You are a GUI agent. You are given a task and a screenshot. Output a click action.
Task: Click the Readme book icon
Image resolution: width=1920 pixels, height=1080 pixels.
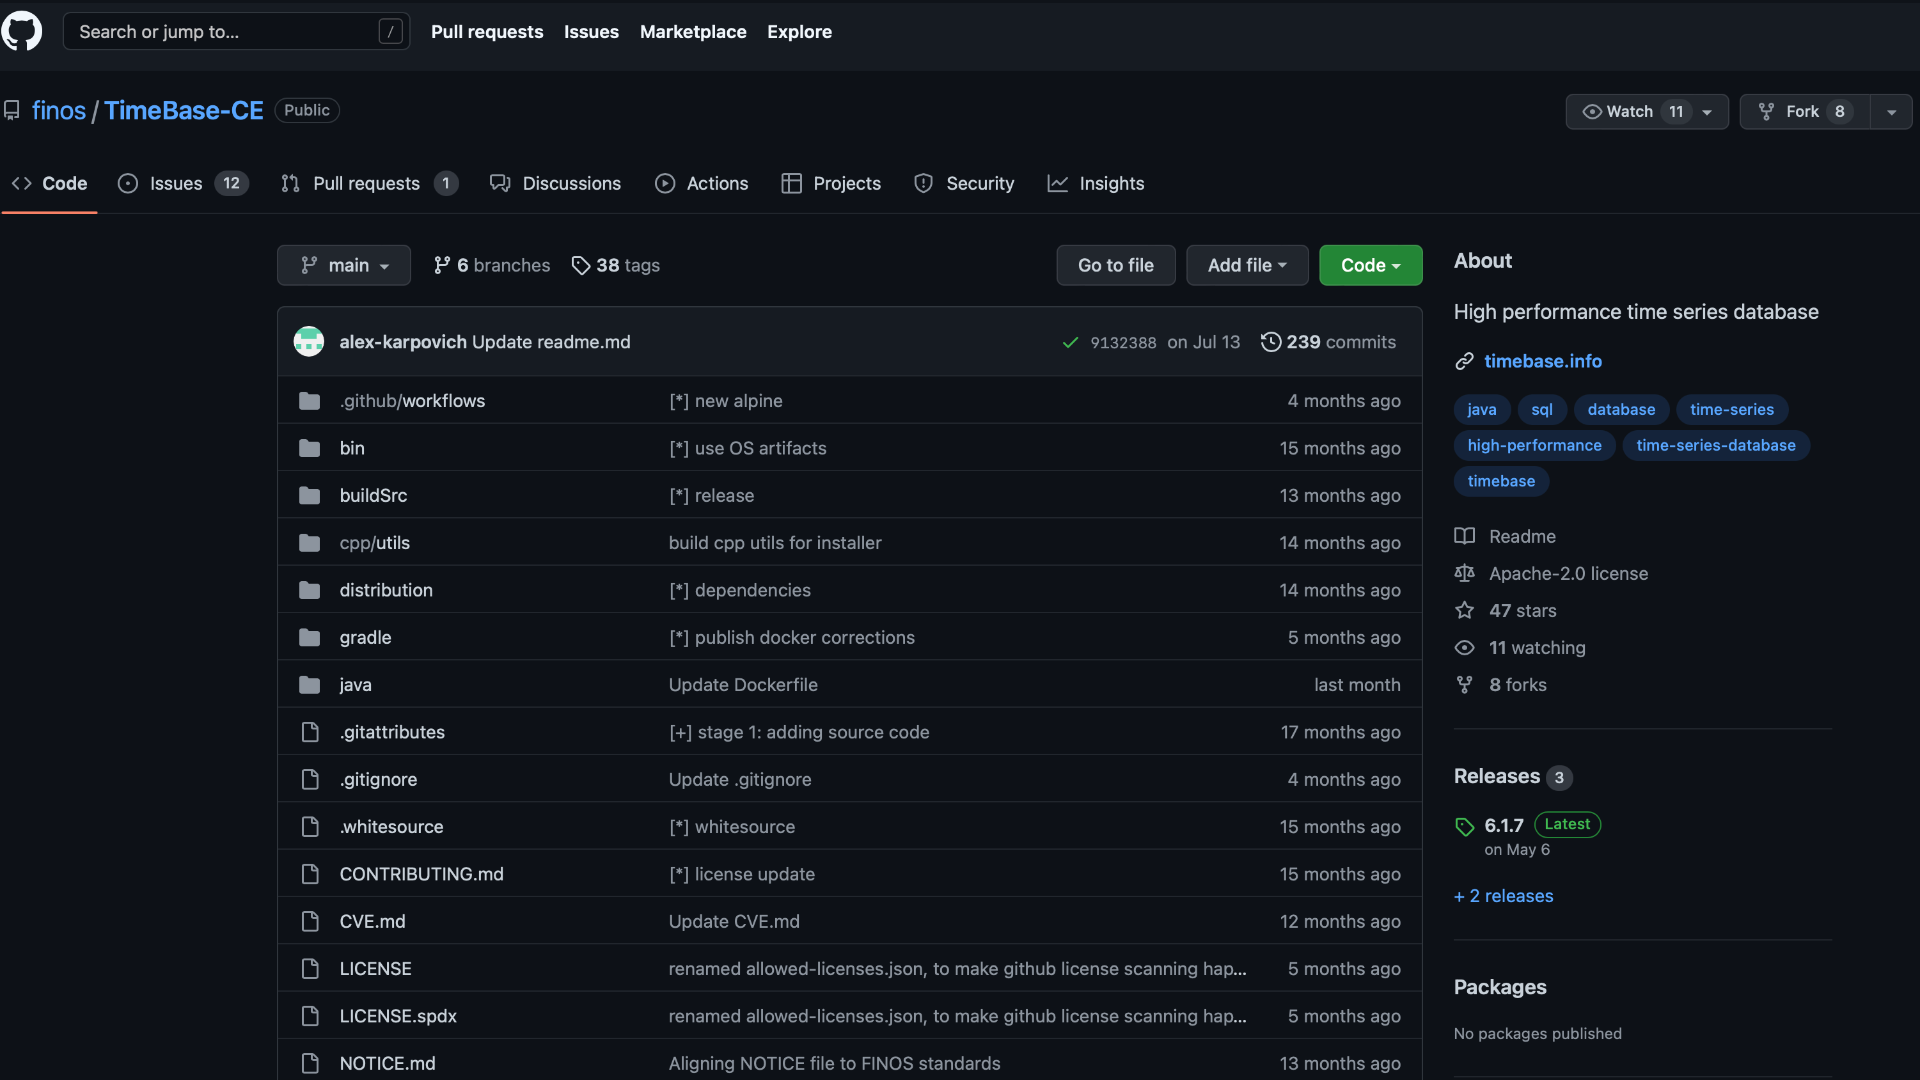click(1465, 536)
